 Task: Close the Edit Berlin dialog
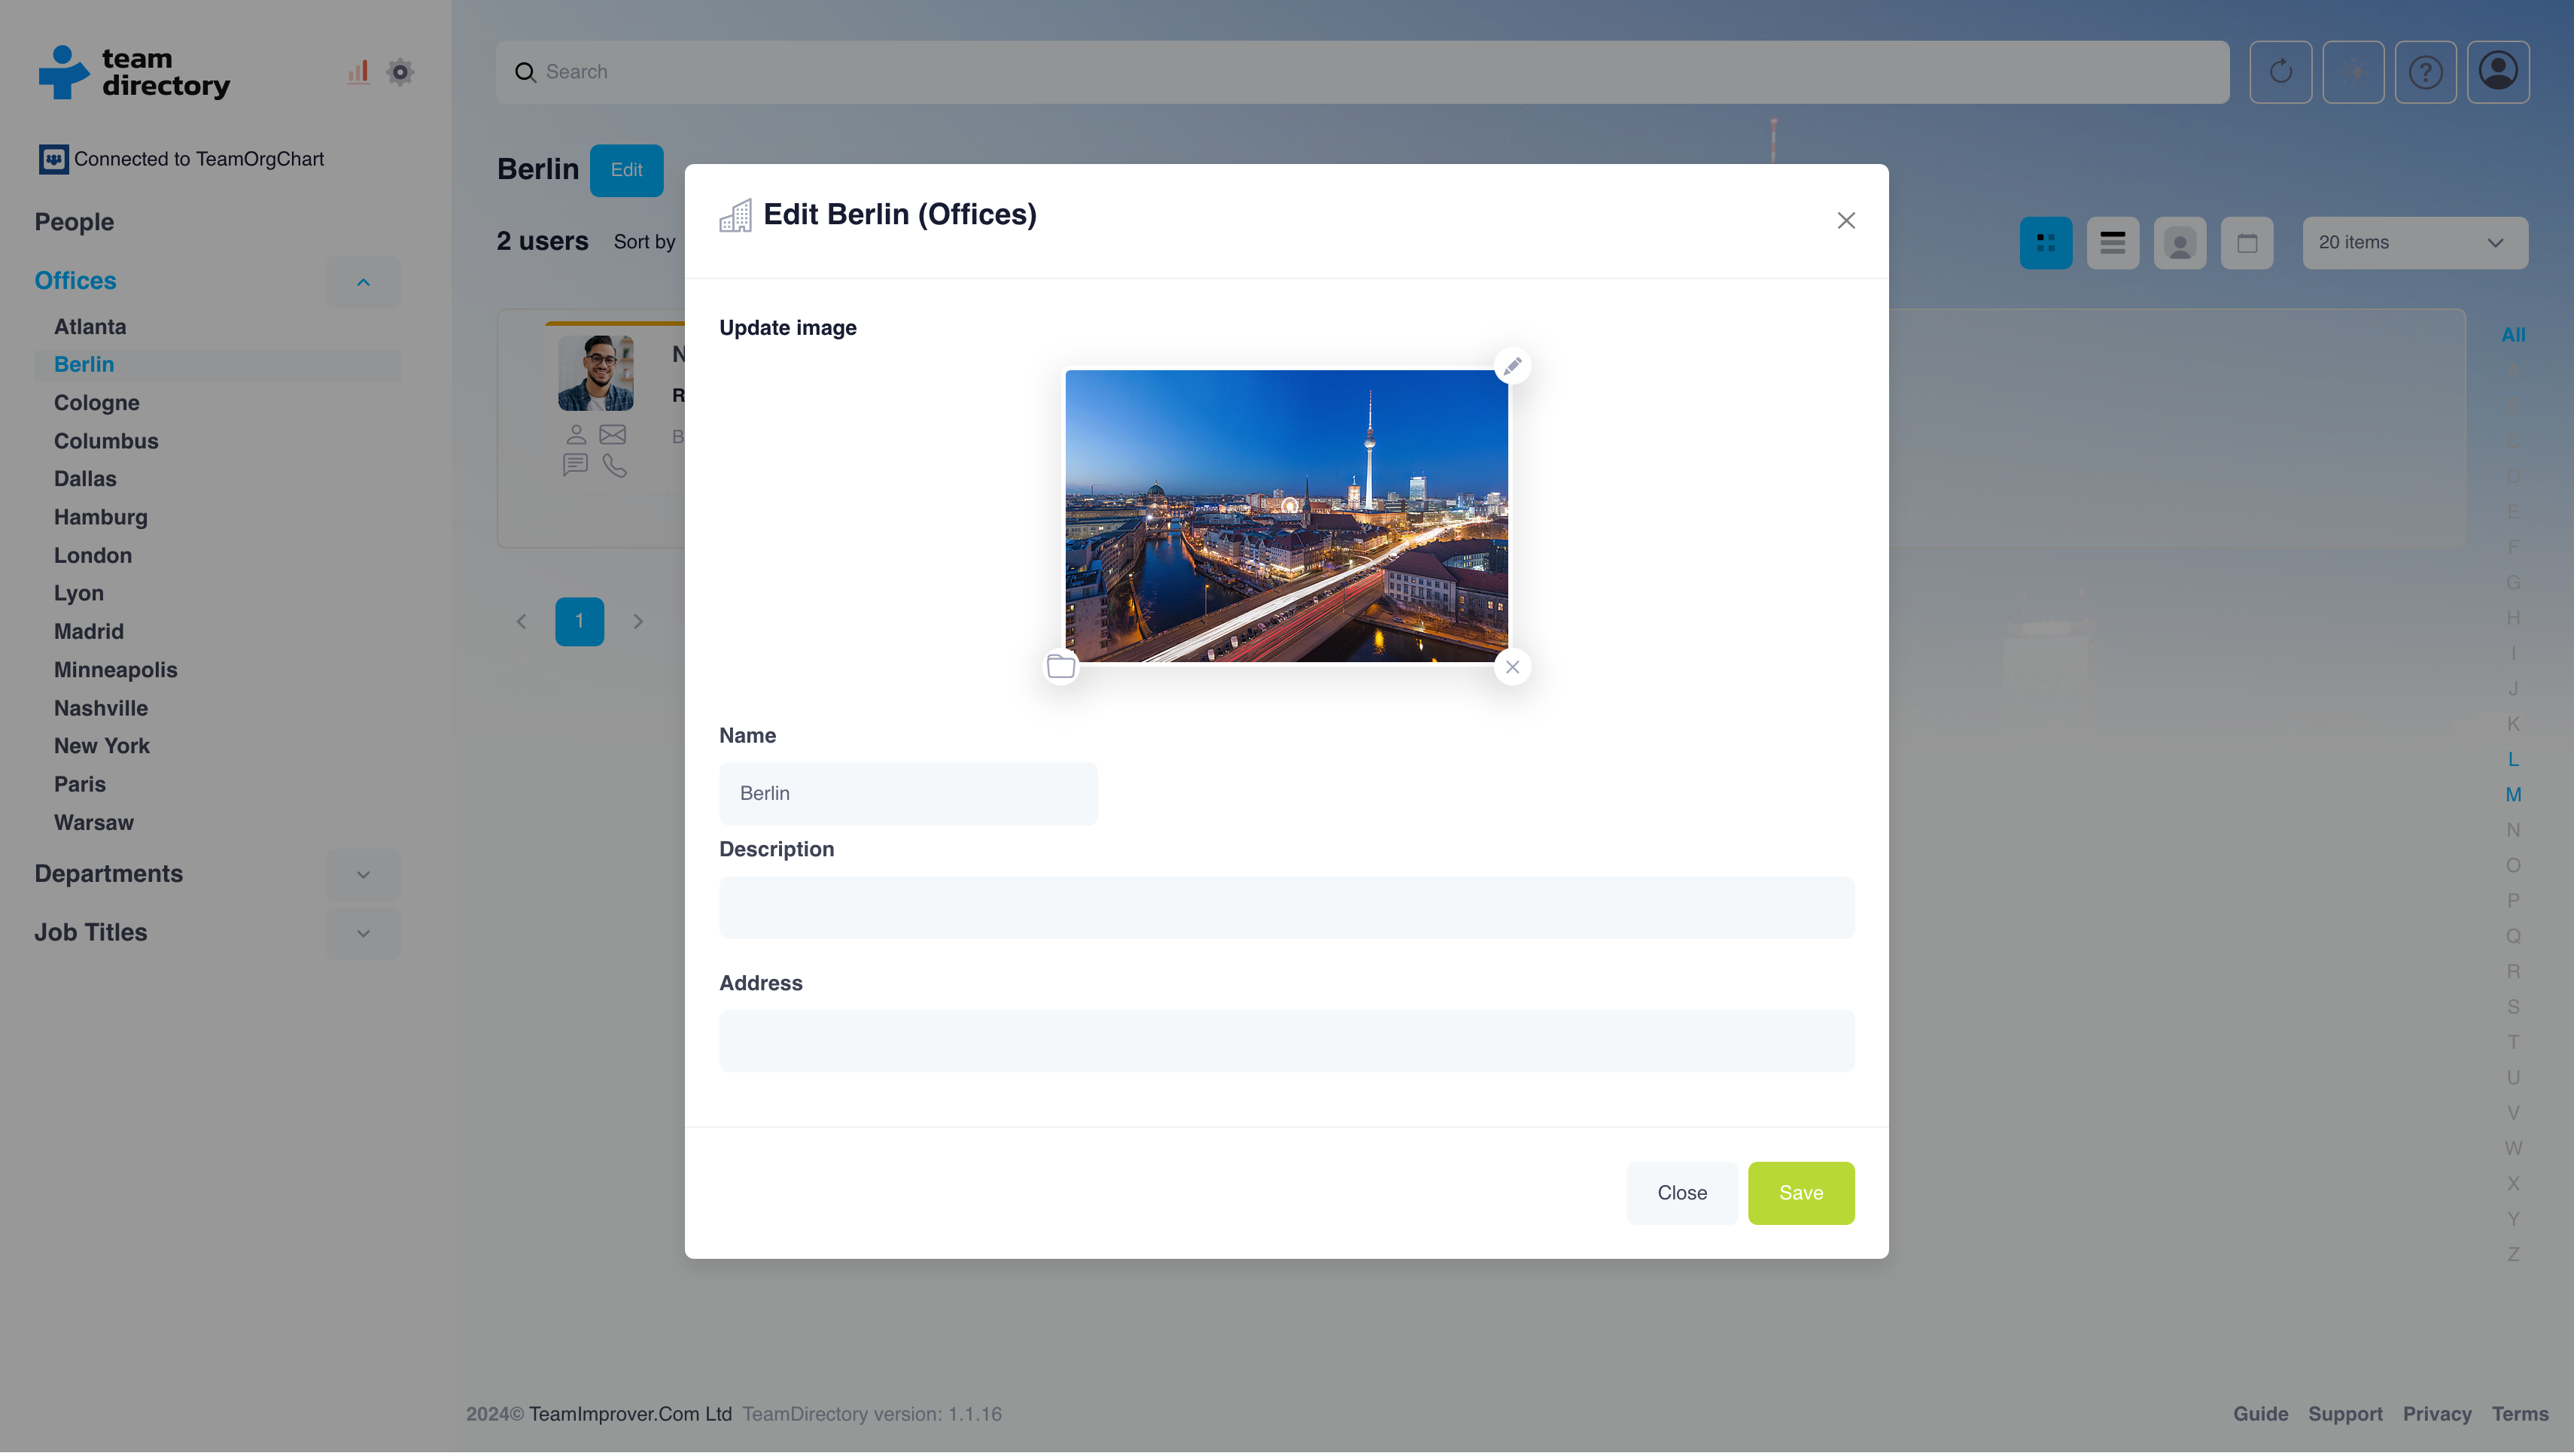(x=1846, y=220)
